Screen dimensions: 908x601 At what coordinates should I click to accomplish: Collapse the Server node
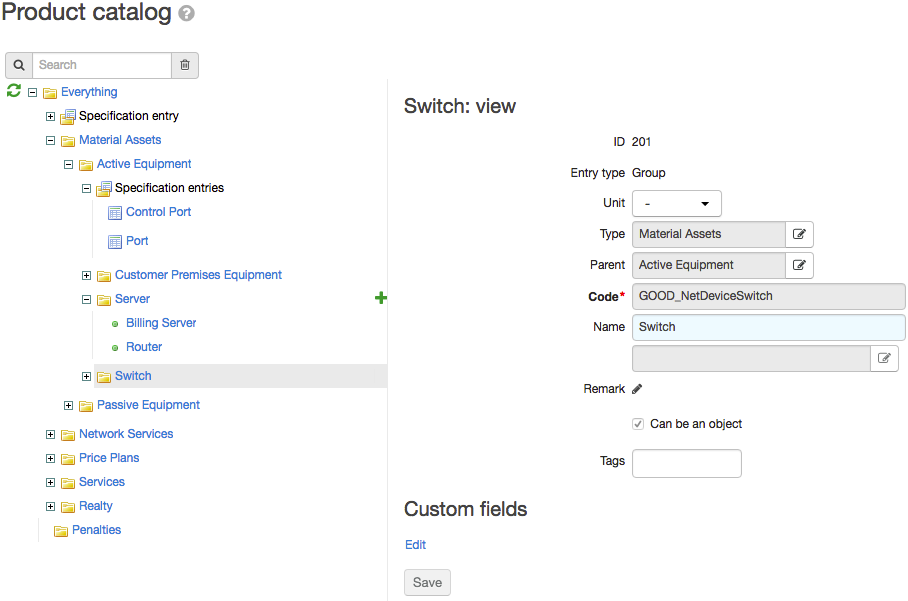tap(86, 300)
